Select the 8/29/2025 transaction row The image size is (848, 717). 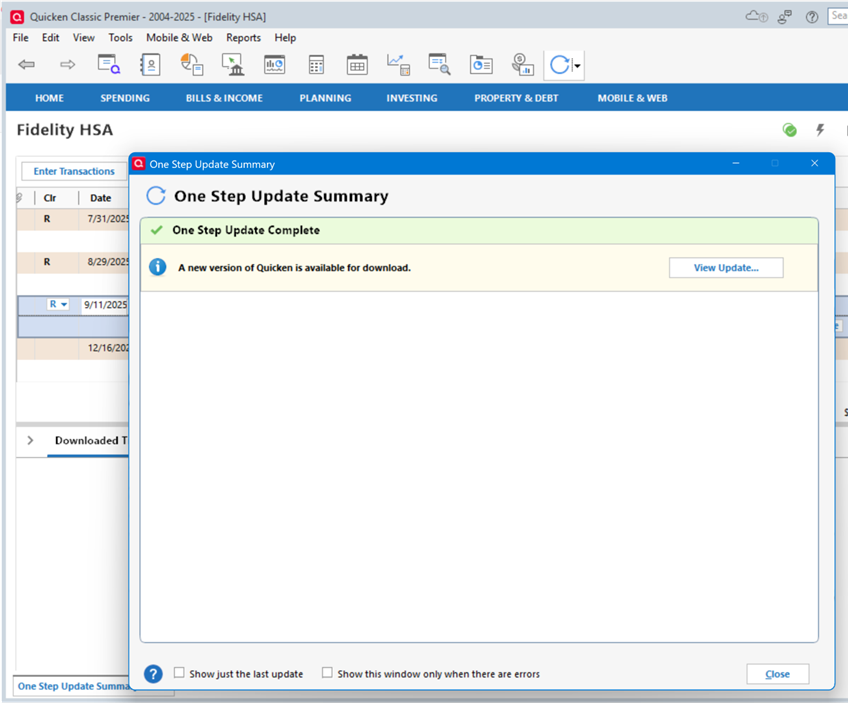[x=73, y=262]
